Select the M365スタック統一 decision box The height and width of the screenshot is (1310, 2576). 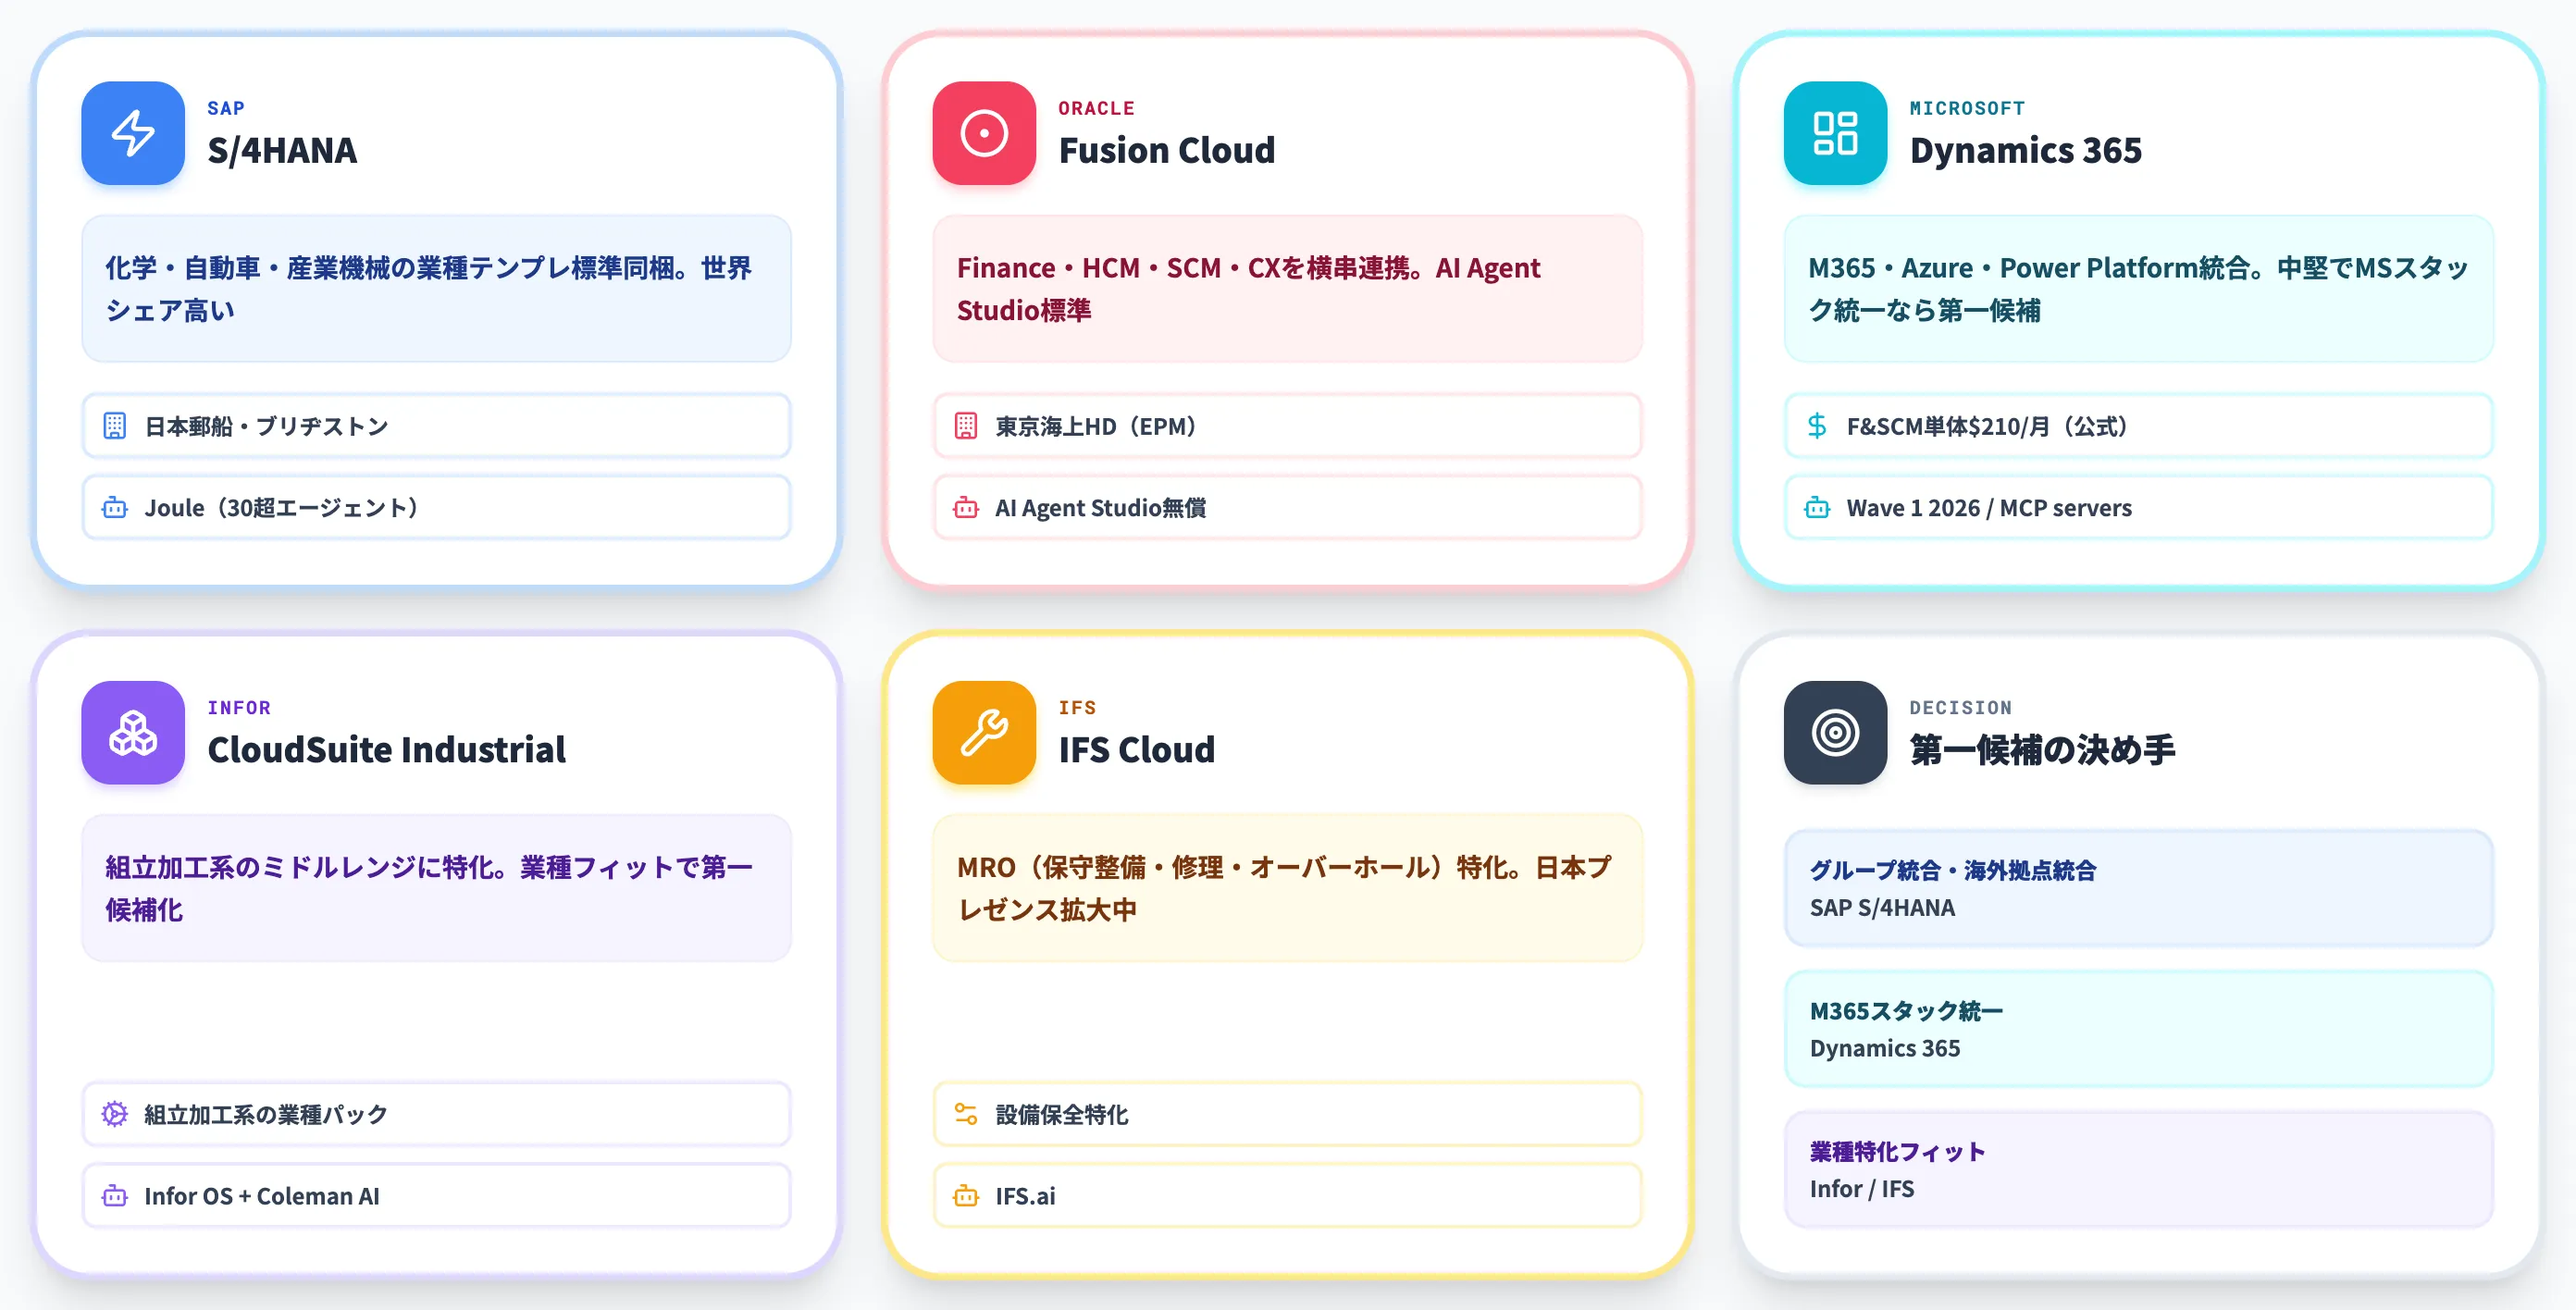coord(2138,1029)
